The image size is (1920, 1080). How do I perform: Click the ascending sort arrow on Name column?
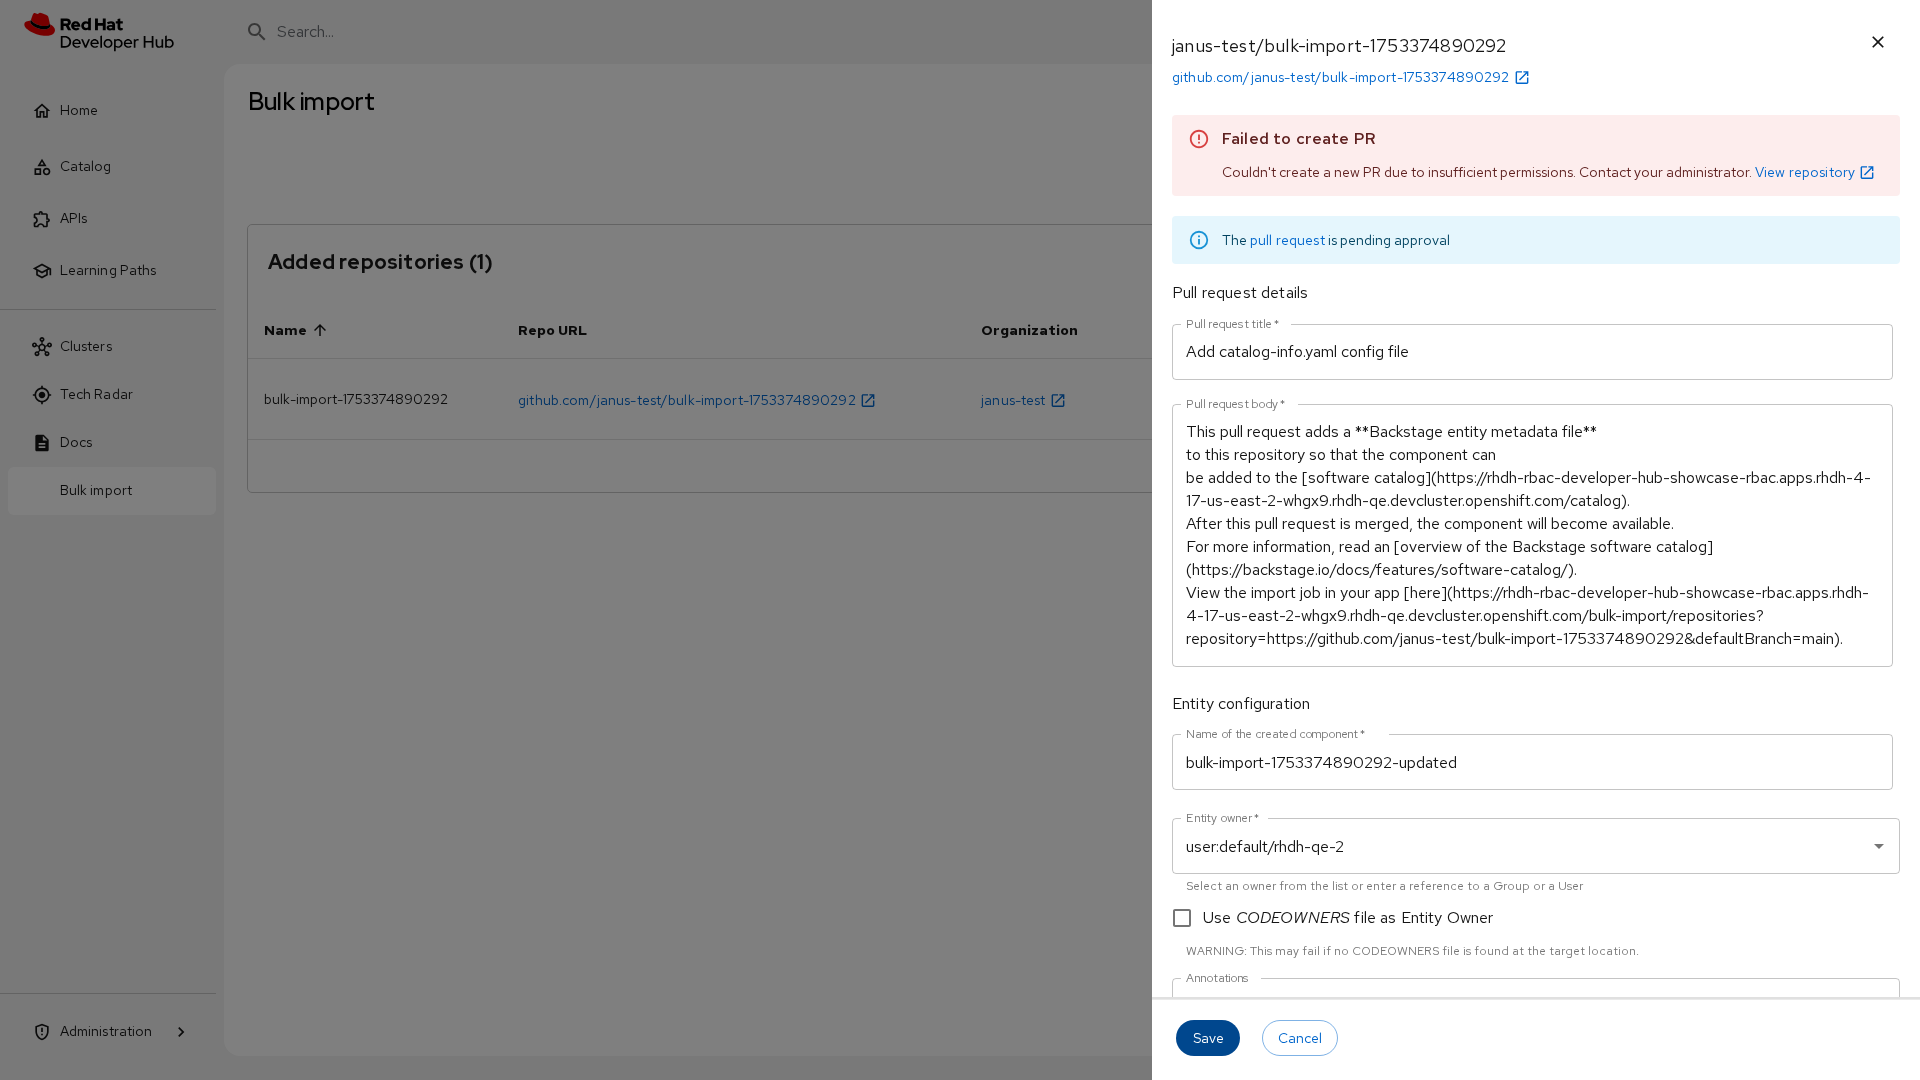pos(320,330)
